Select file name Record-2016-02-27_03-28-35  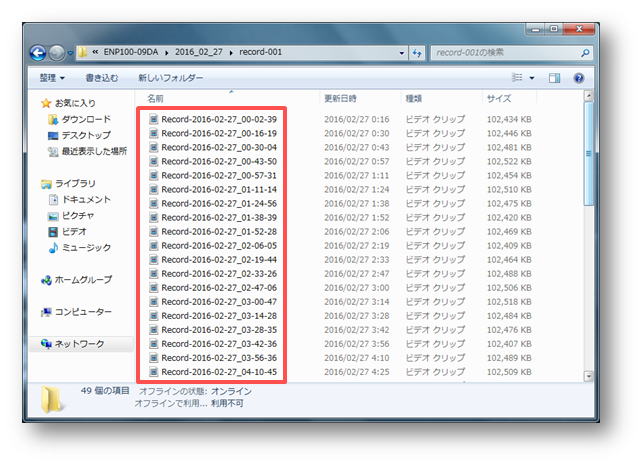point(219,330)
